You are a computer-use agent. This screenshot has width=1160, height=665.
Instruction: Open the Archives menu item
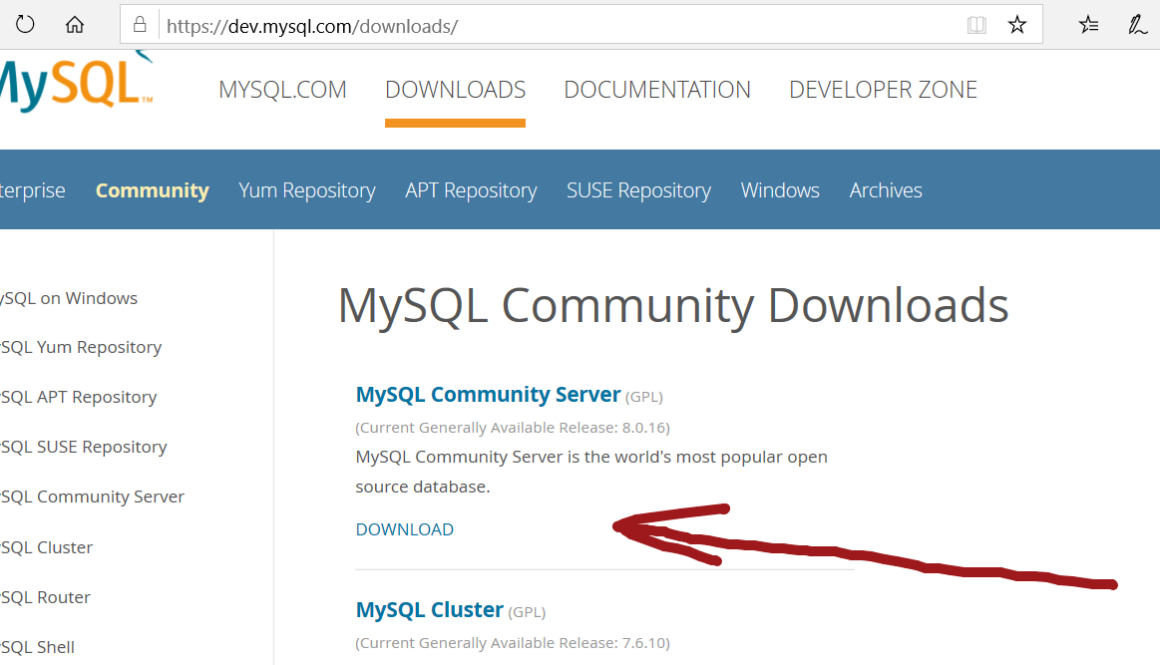(x=886, y=190)
